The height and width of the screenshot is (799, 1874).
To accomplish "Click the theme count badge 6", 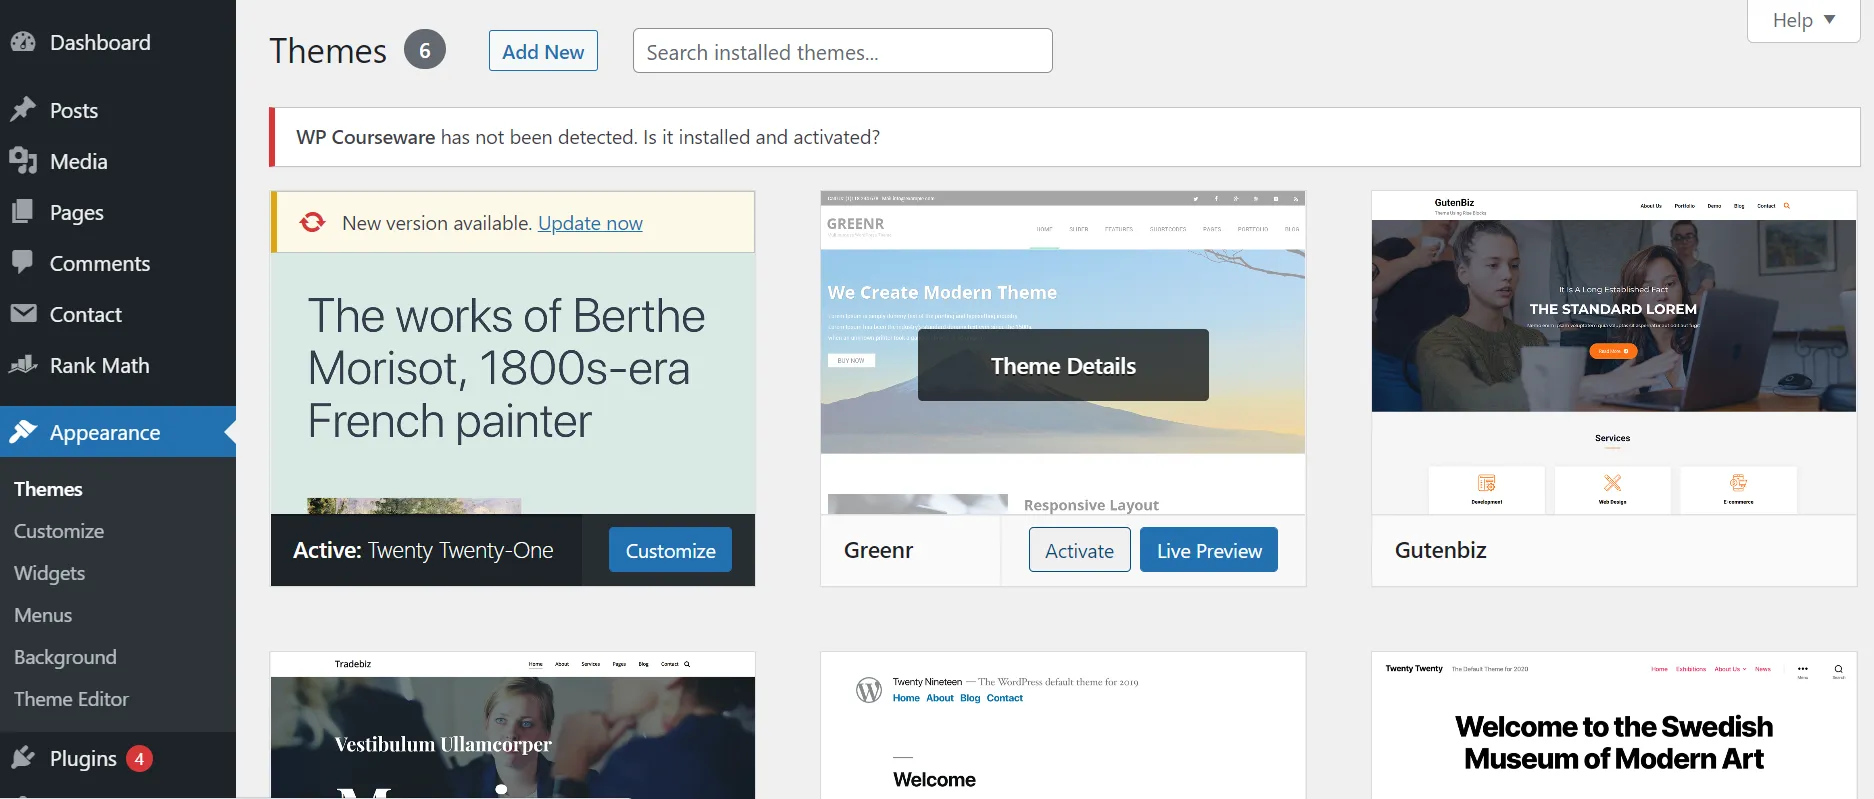I will 425,50.
